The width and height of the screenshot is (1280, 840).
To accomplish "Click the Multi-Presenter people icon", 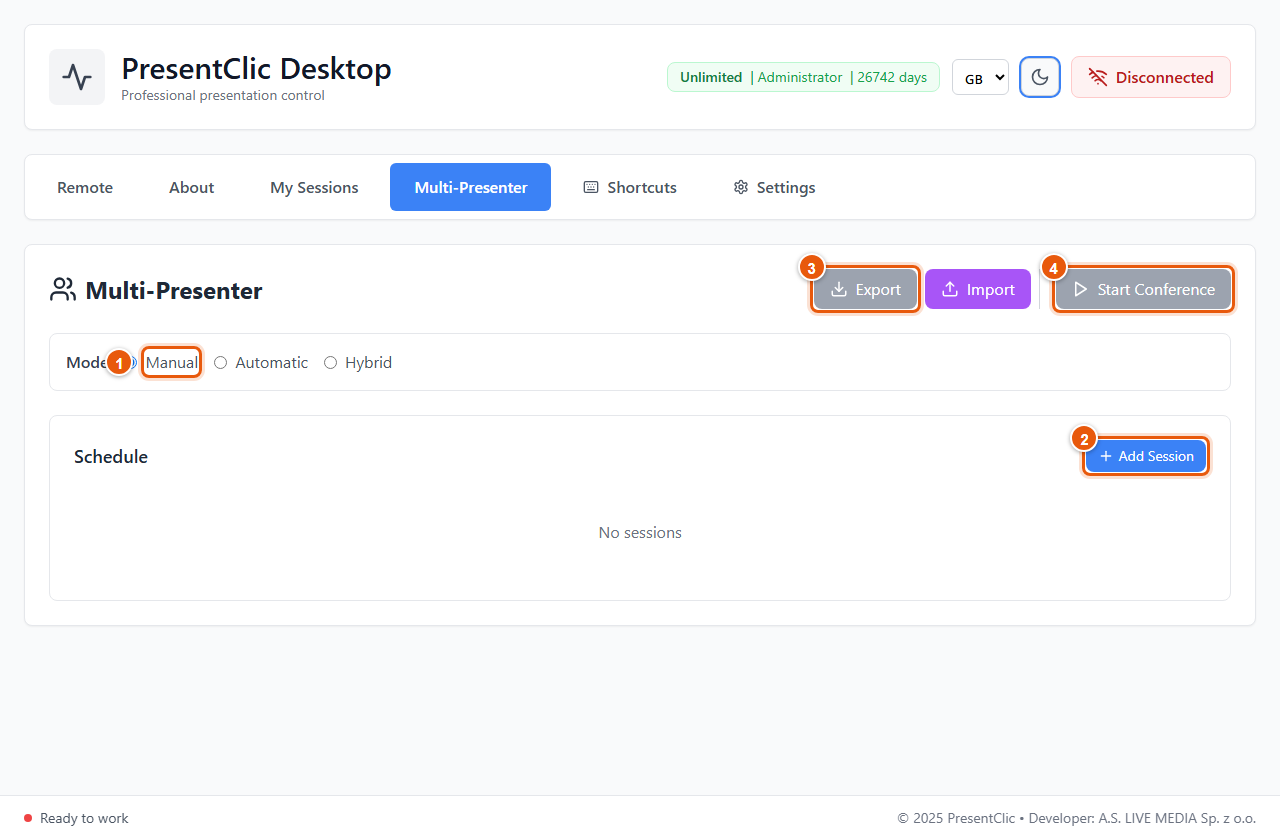I will 62,290.
